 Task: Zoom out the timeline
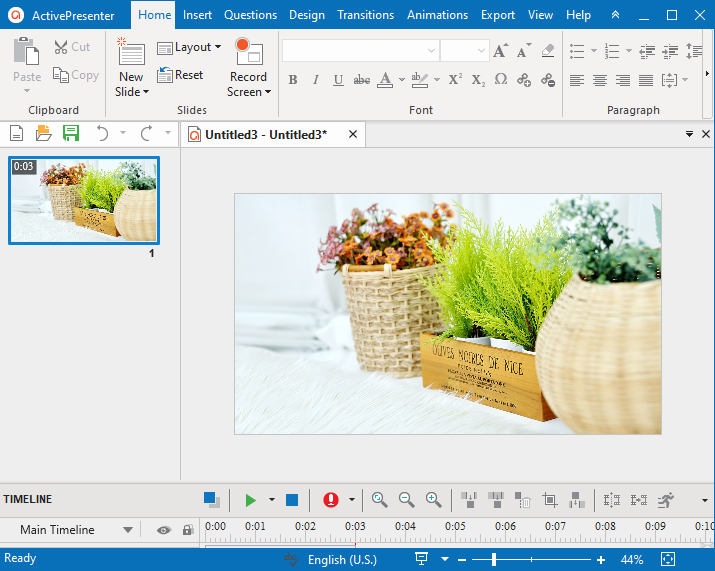406,500
